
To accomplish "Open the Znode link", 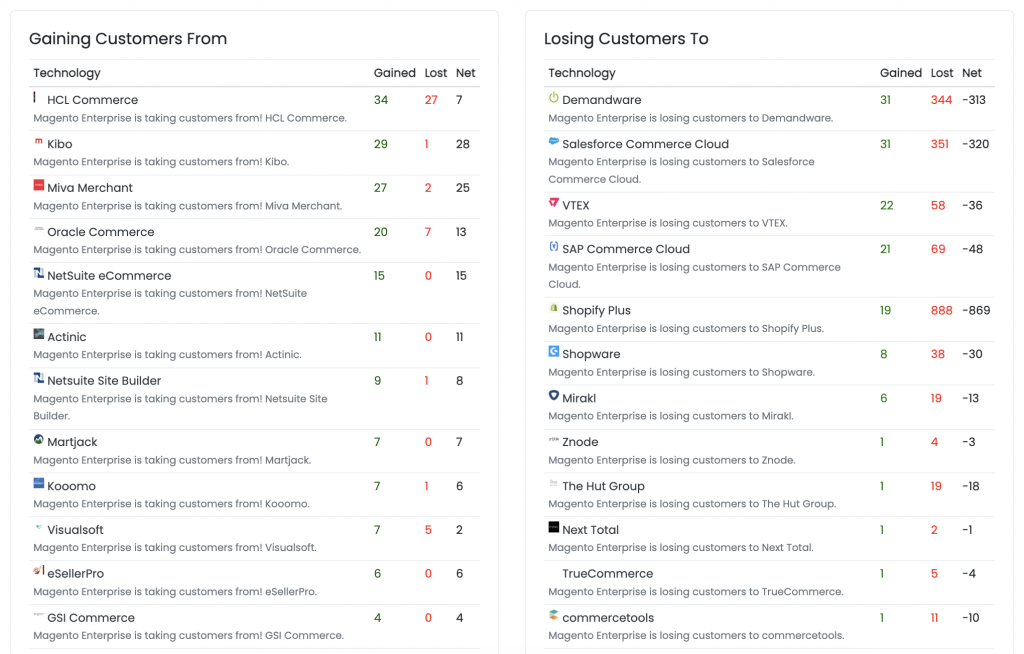I will coord(580,442).
